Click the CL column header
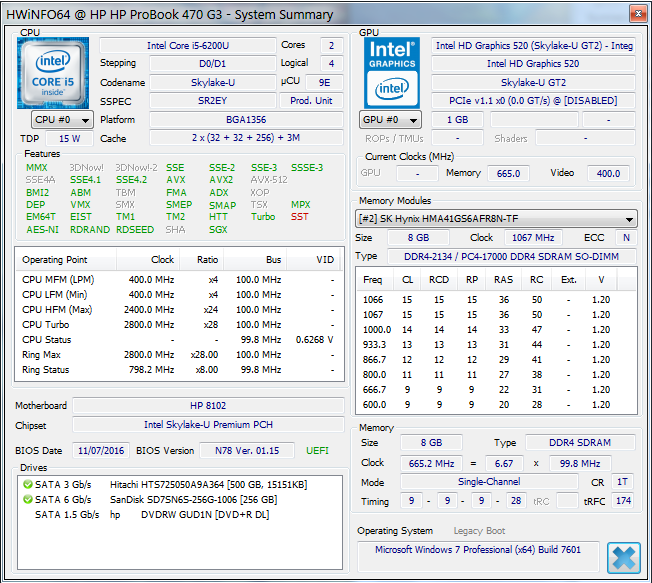The height and width of the screenshot is (583, 652). [x=407, y=280]
